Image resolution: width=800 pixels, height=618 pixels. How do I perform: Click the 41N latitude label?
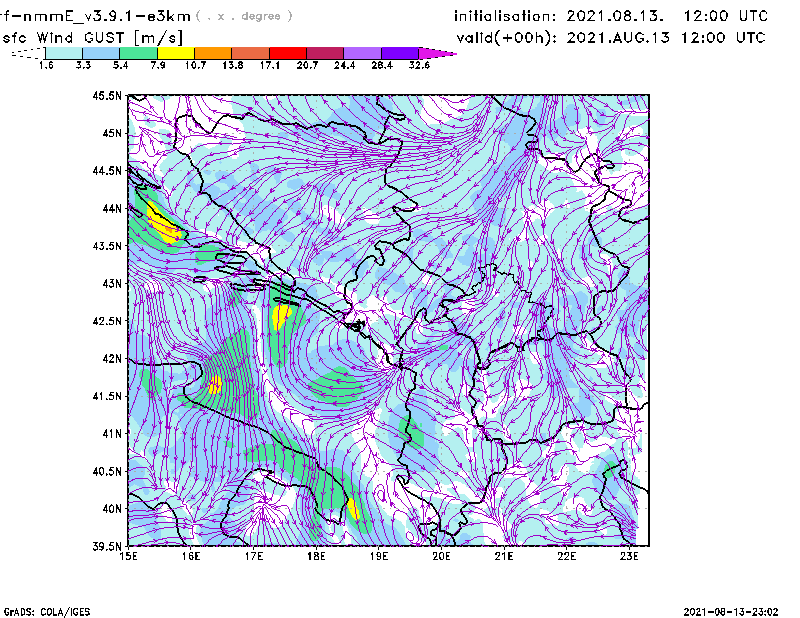tap(112, 433)
